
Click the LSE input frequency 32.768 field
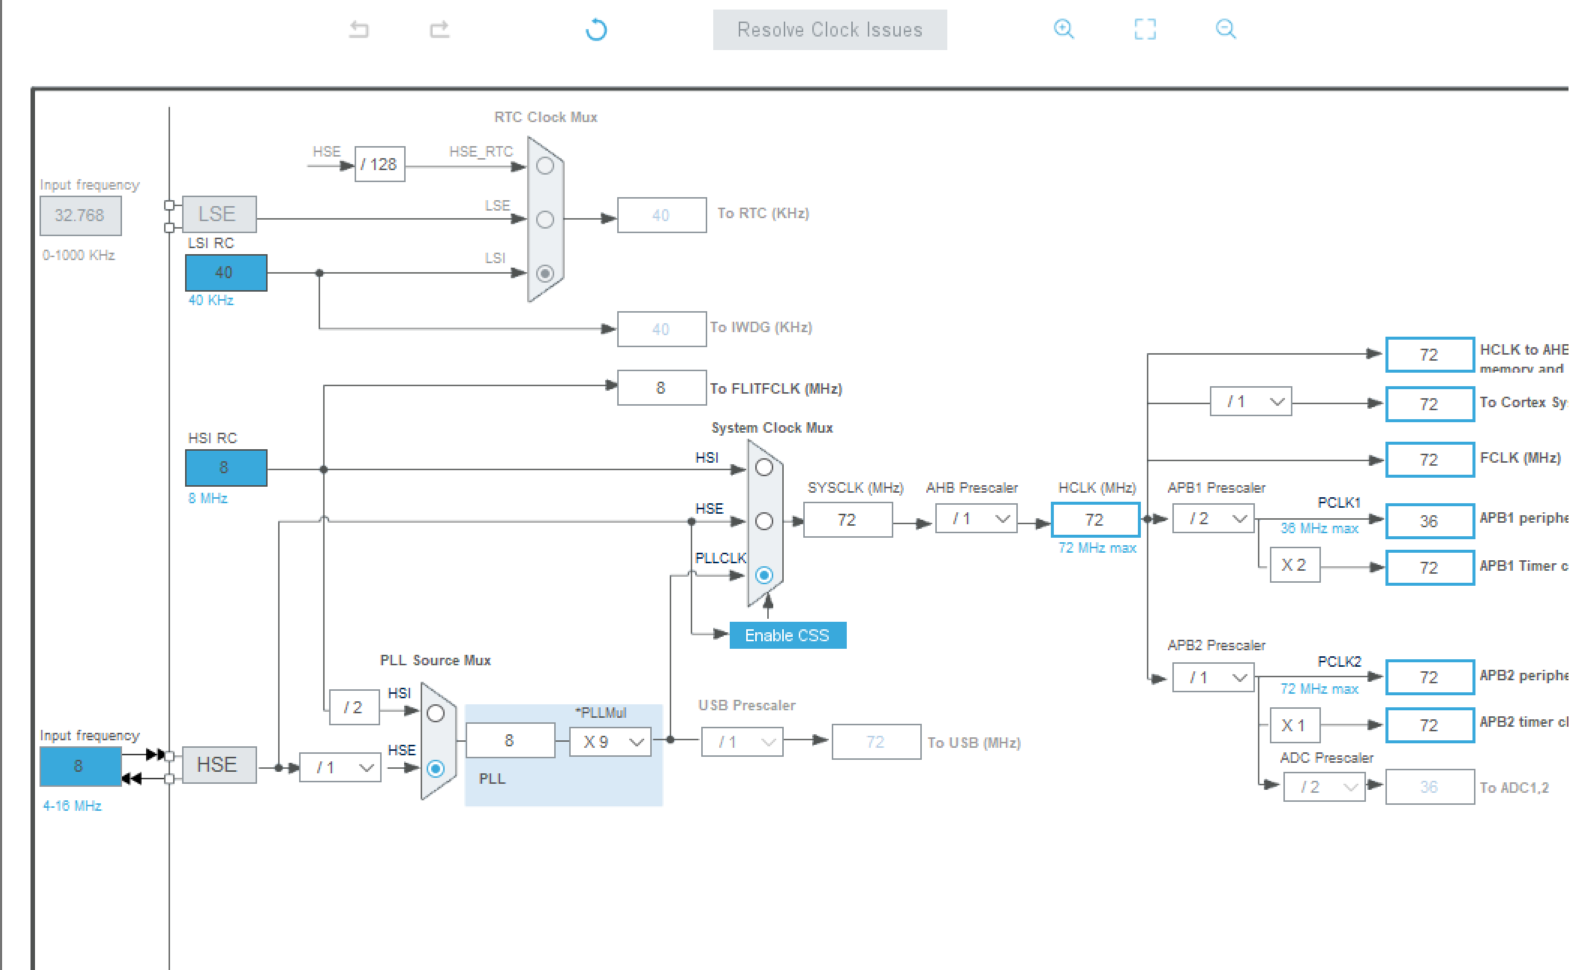tap(80, 215)
